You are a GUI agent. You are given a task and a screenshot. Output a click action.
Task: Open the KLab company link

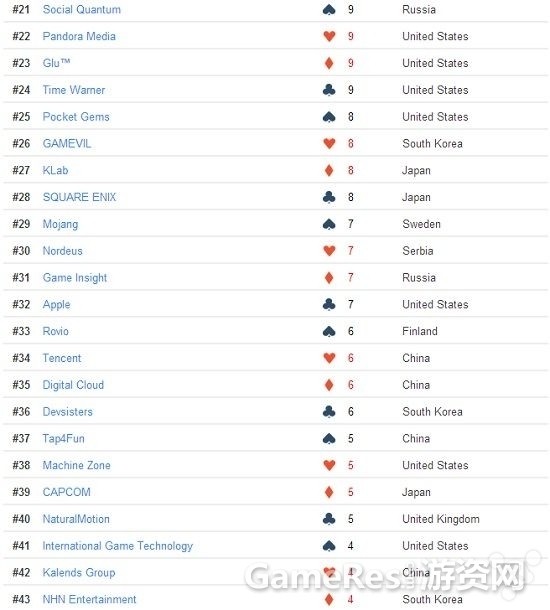click(55, 170)
